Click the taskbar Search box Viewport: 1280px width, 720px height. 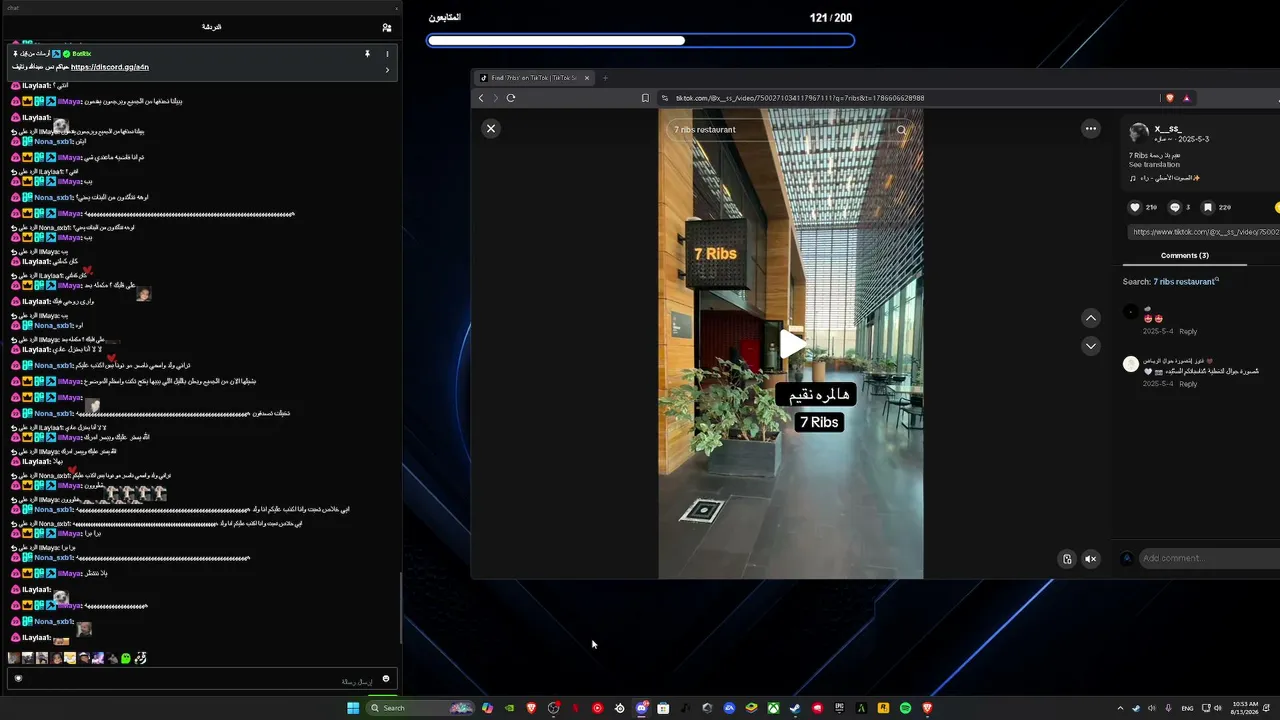click(420, 708)
